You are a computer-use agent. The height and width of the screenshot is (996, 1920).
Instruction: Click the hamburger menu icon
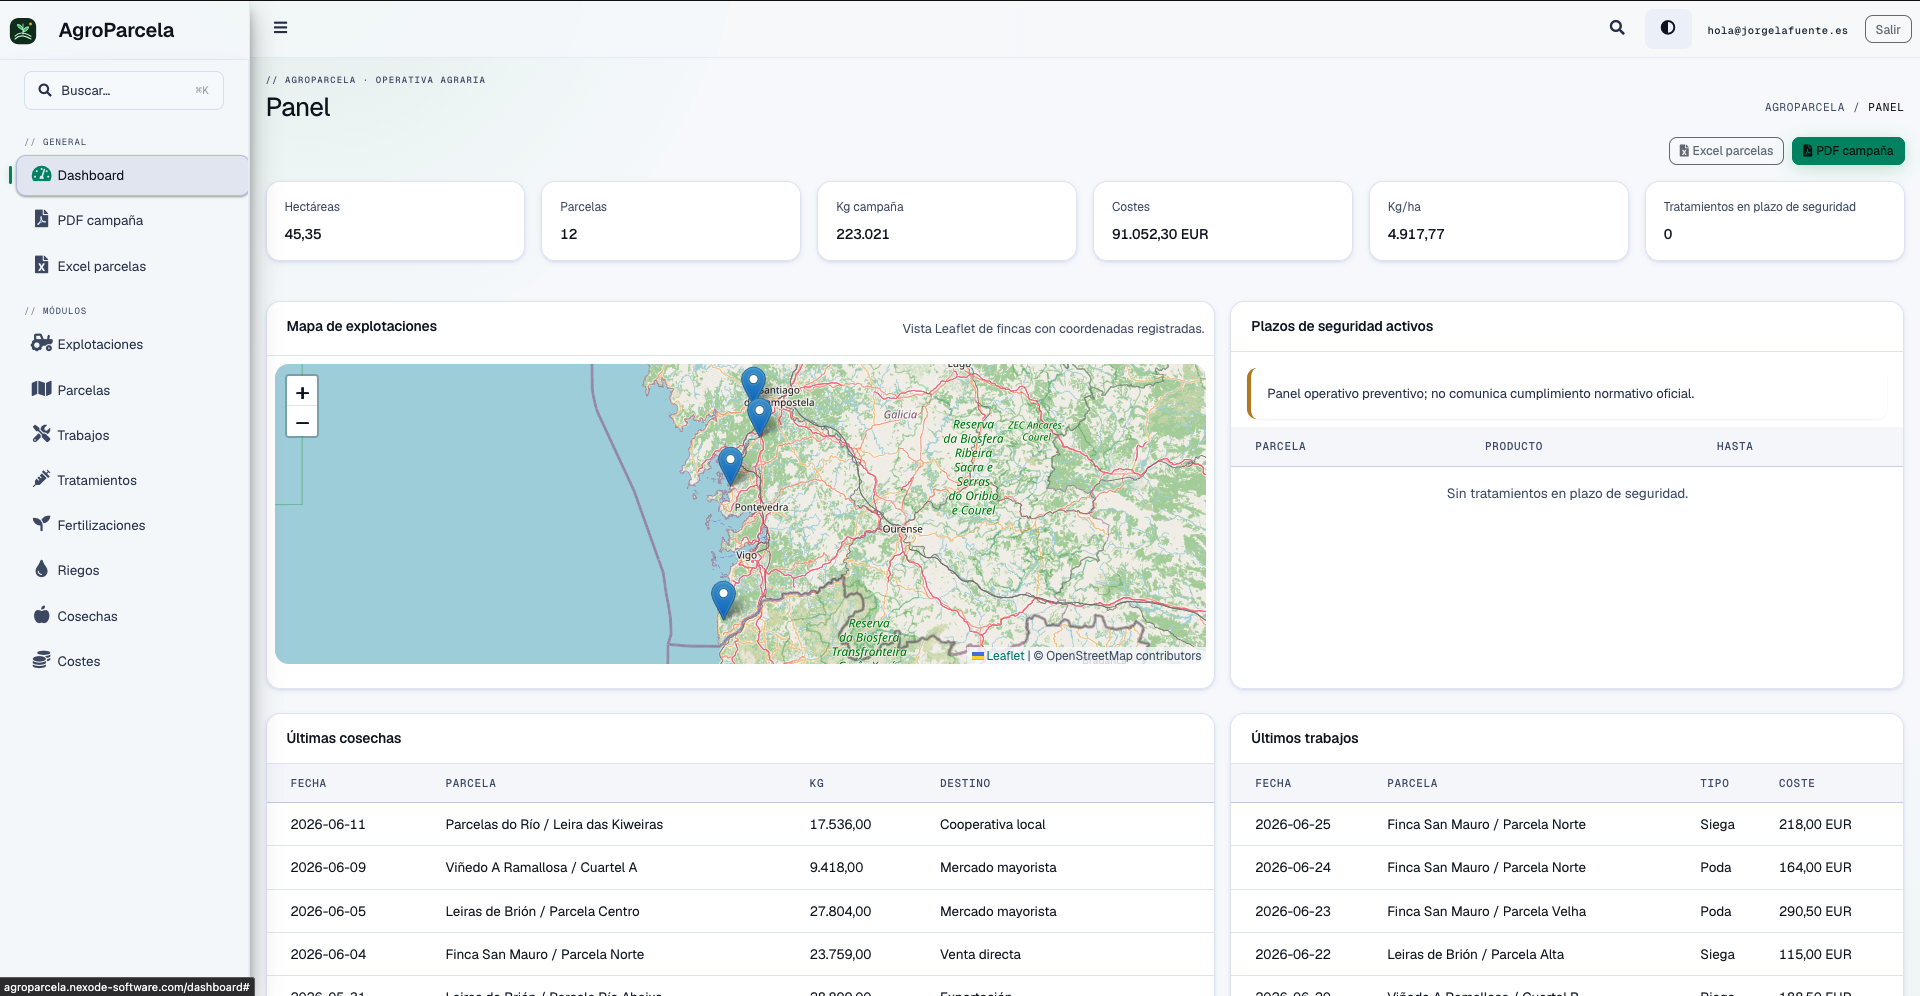click(280, 28)
